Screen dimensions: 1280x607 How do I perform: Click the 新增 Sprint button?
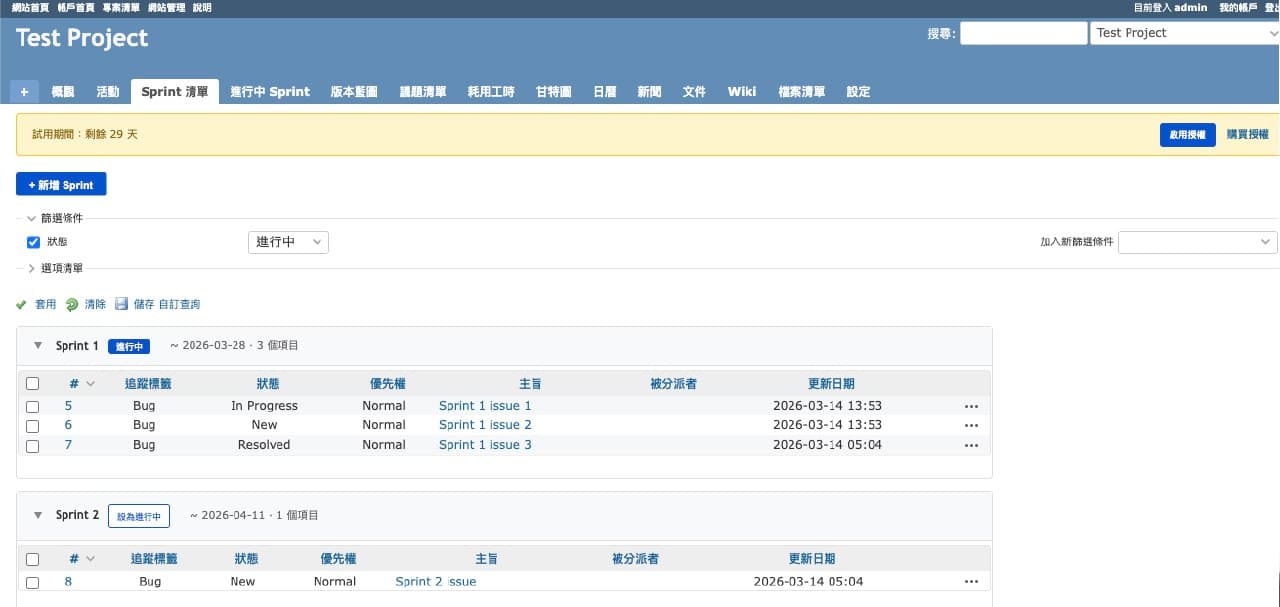[61, 184]
